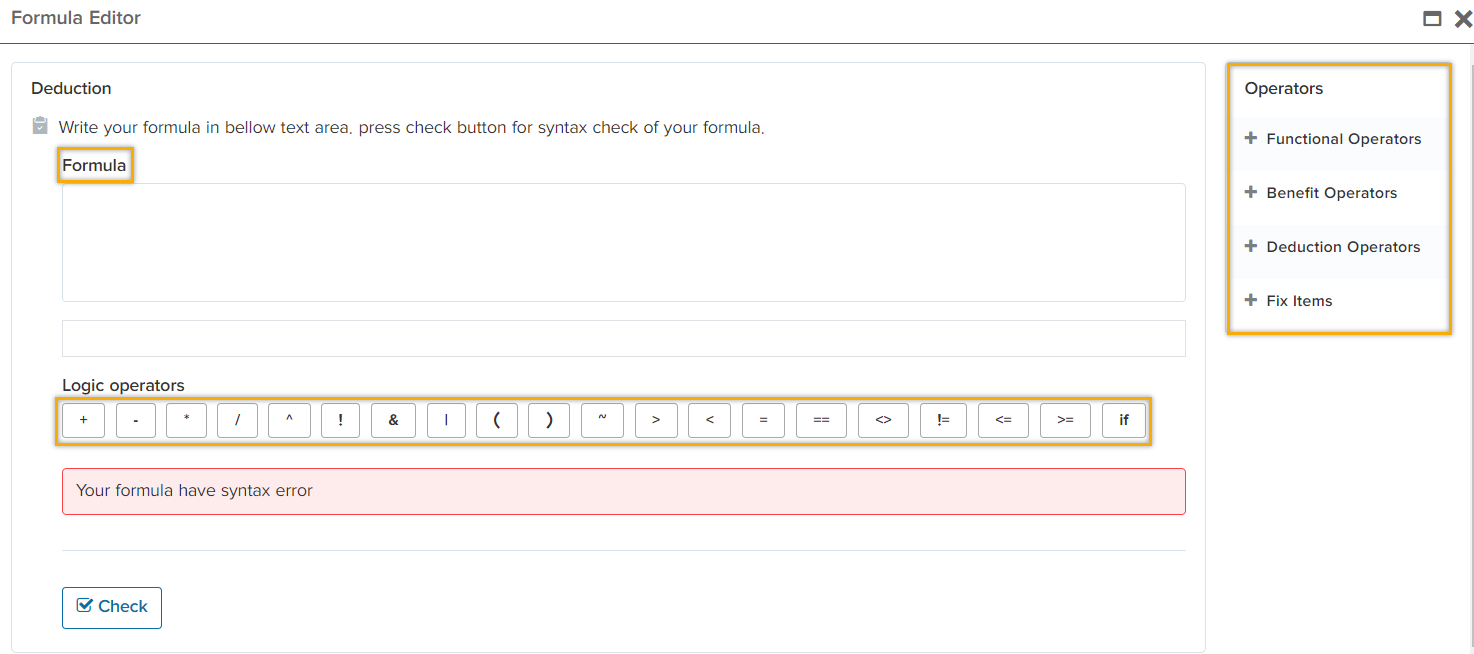
Task: Insert the multiply asterisk operator
Action: click(187, 420)
